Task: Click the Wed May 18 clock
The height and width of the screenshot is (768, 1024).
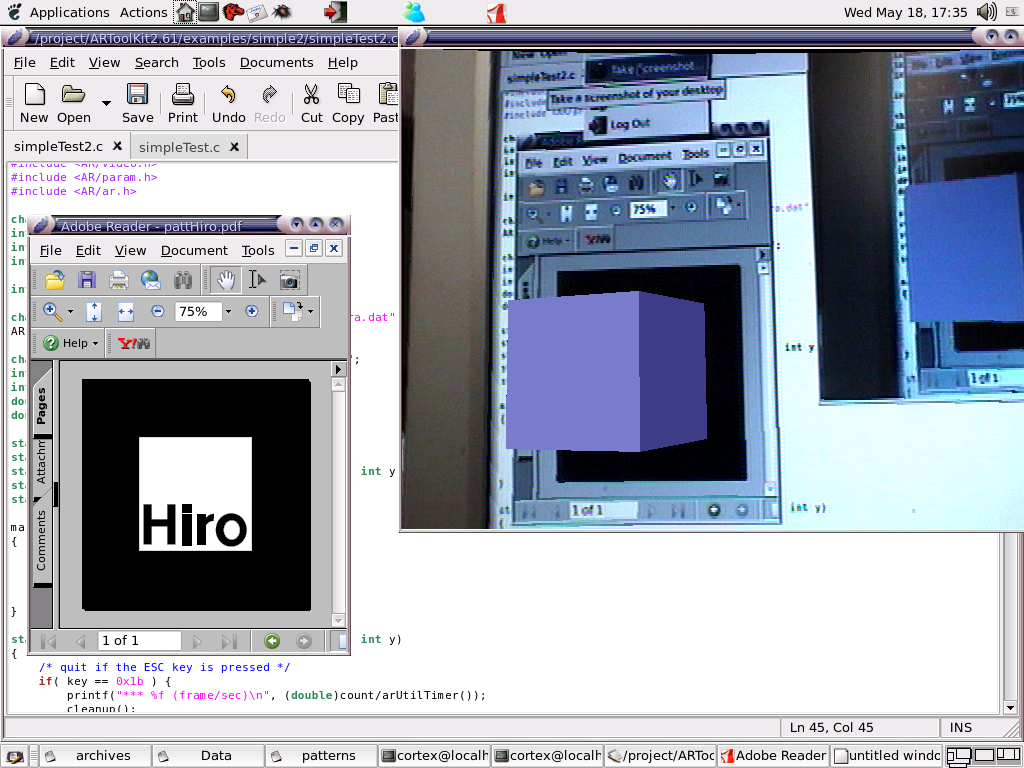Action: (905, 12)
